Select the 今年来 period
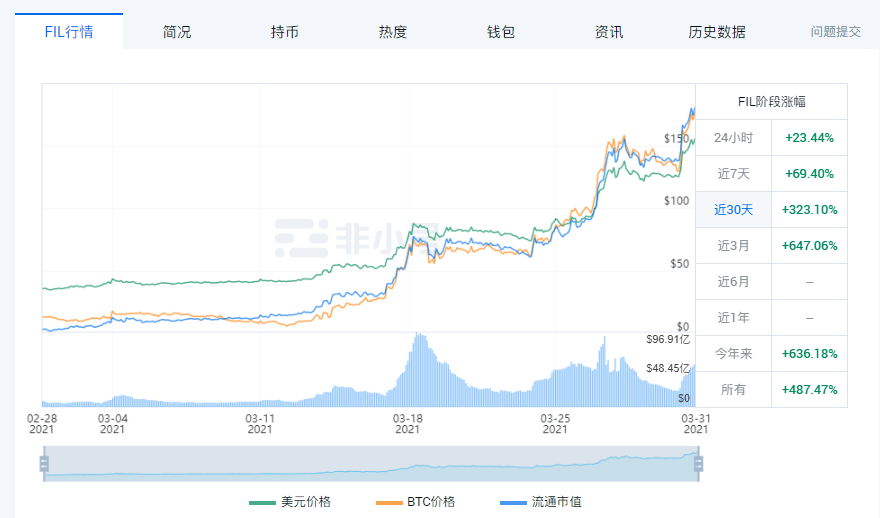Viewport: 880px width, 518px height. 734,354
